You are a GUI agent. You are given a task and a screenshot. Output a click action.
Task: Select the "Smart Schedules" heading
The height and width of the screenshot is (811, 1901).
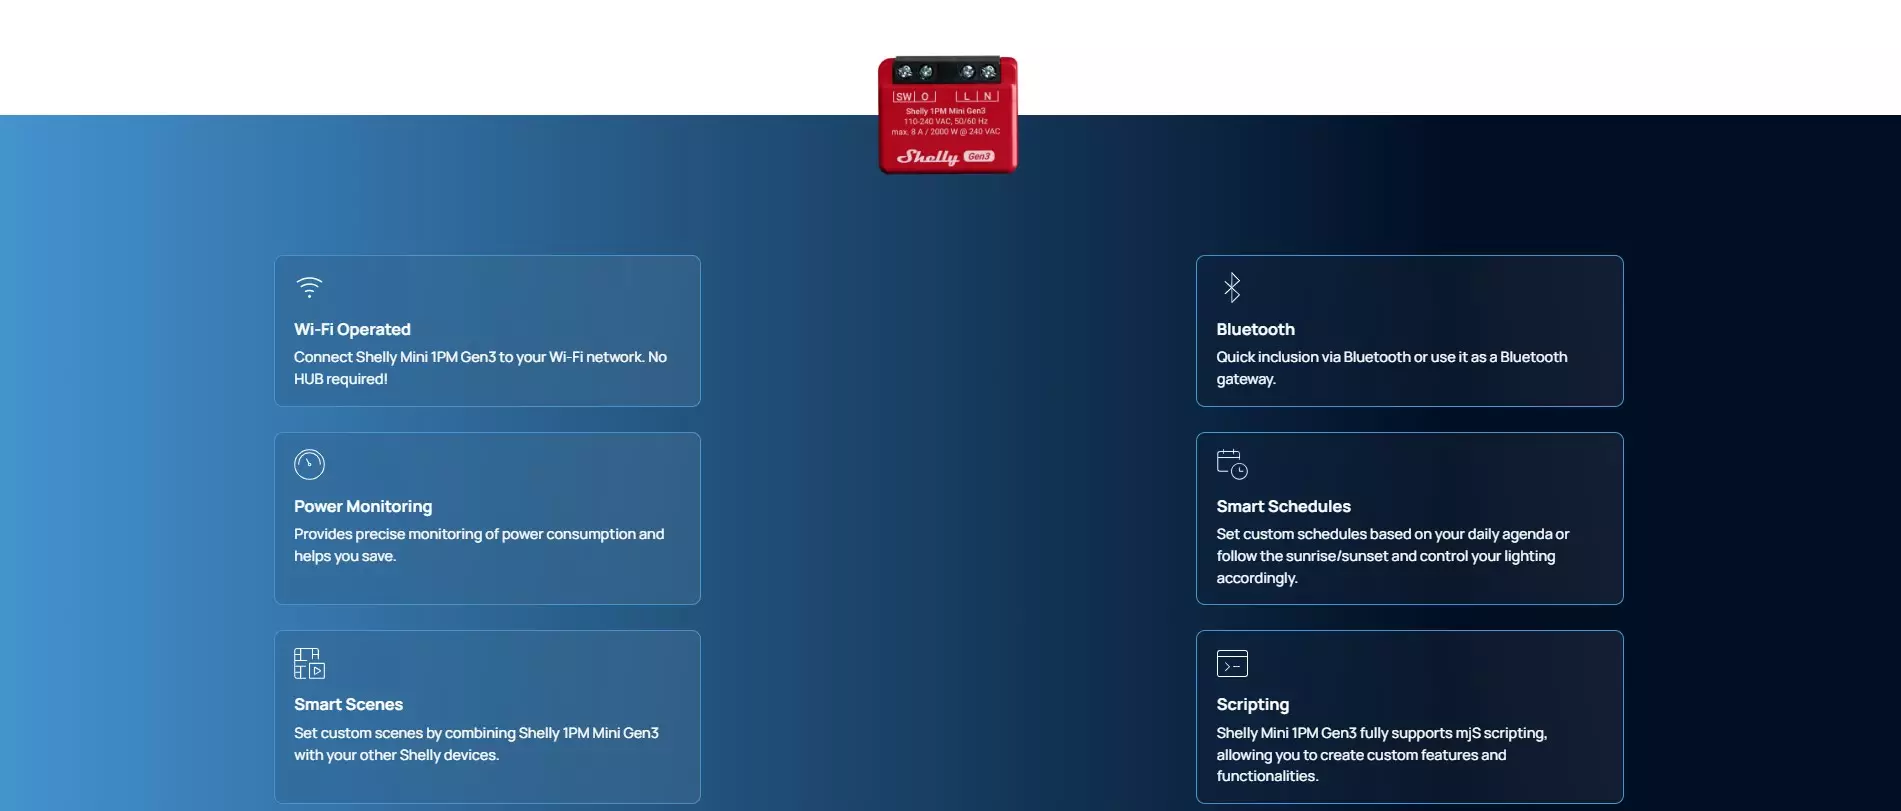(1283, 506)
